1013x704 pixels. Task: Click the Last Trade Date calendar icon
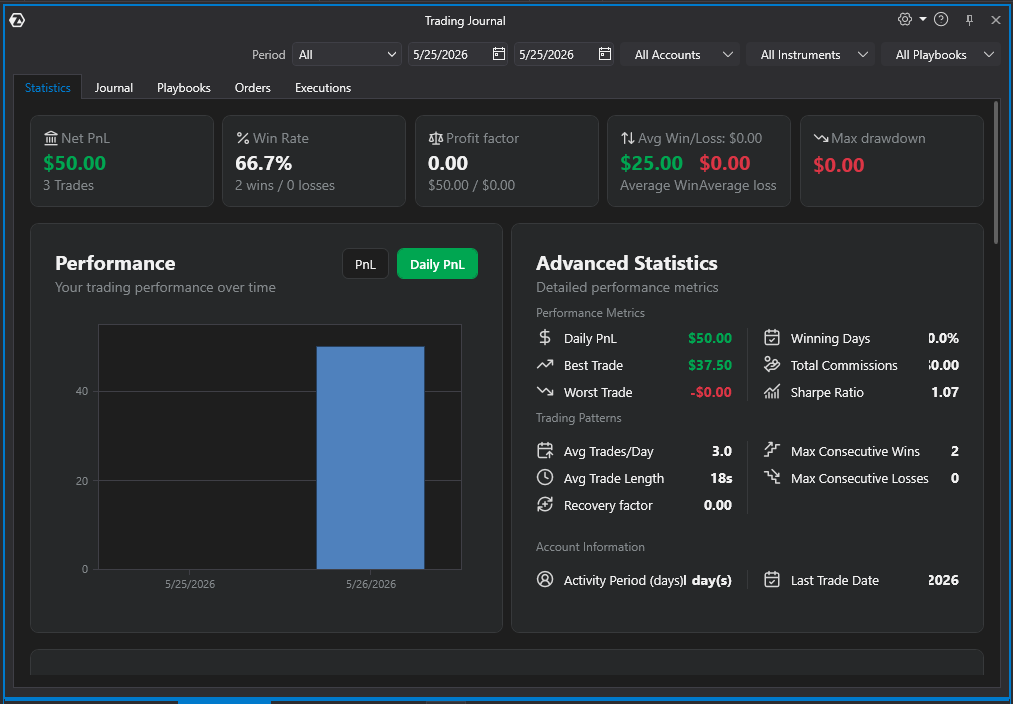771,579
